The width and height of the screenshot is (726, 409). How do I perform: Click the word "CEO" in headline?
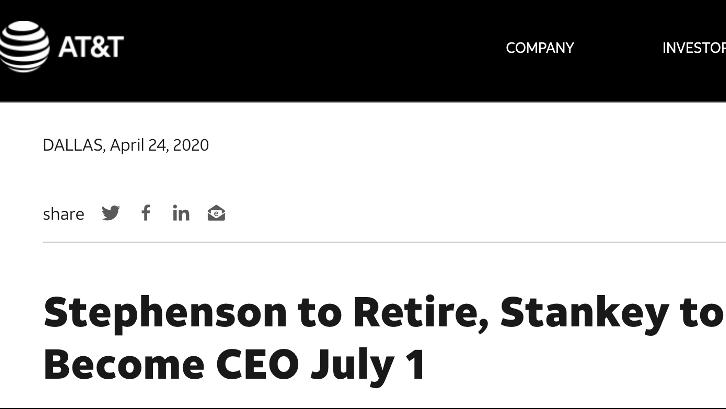tap(256, 365)
